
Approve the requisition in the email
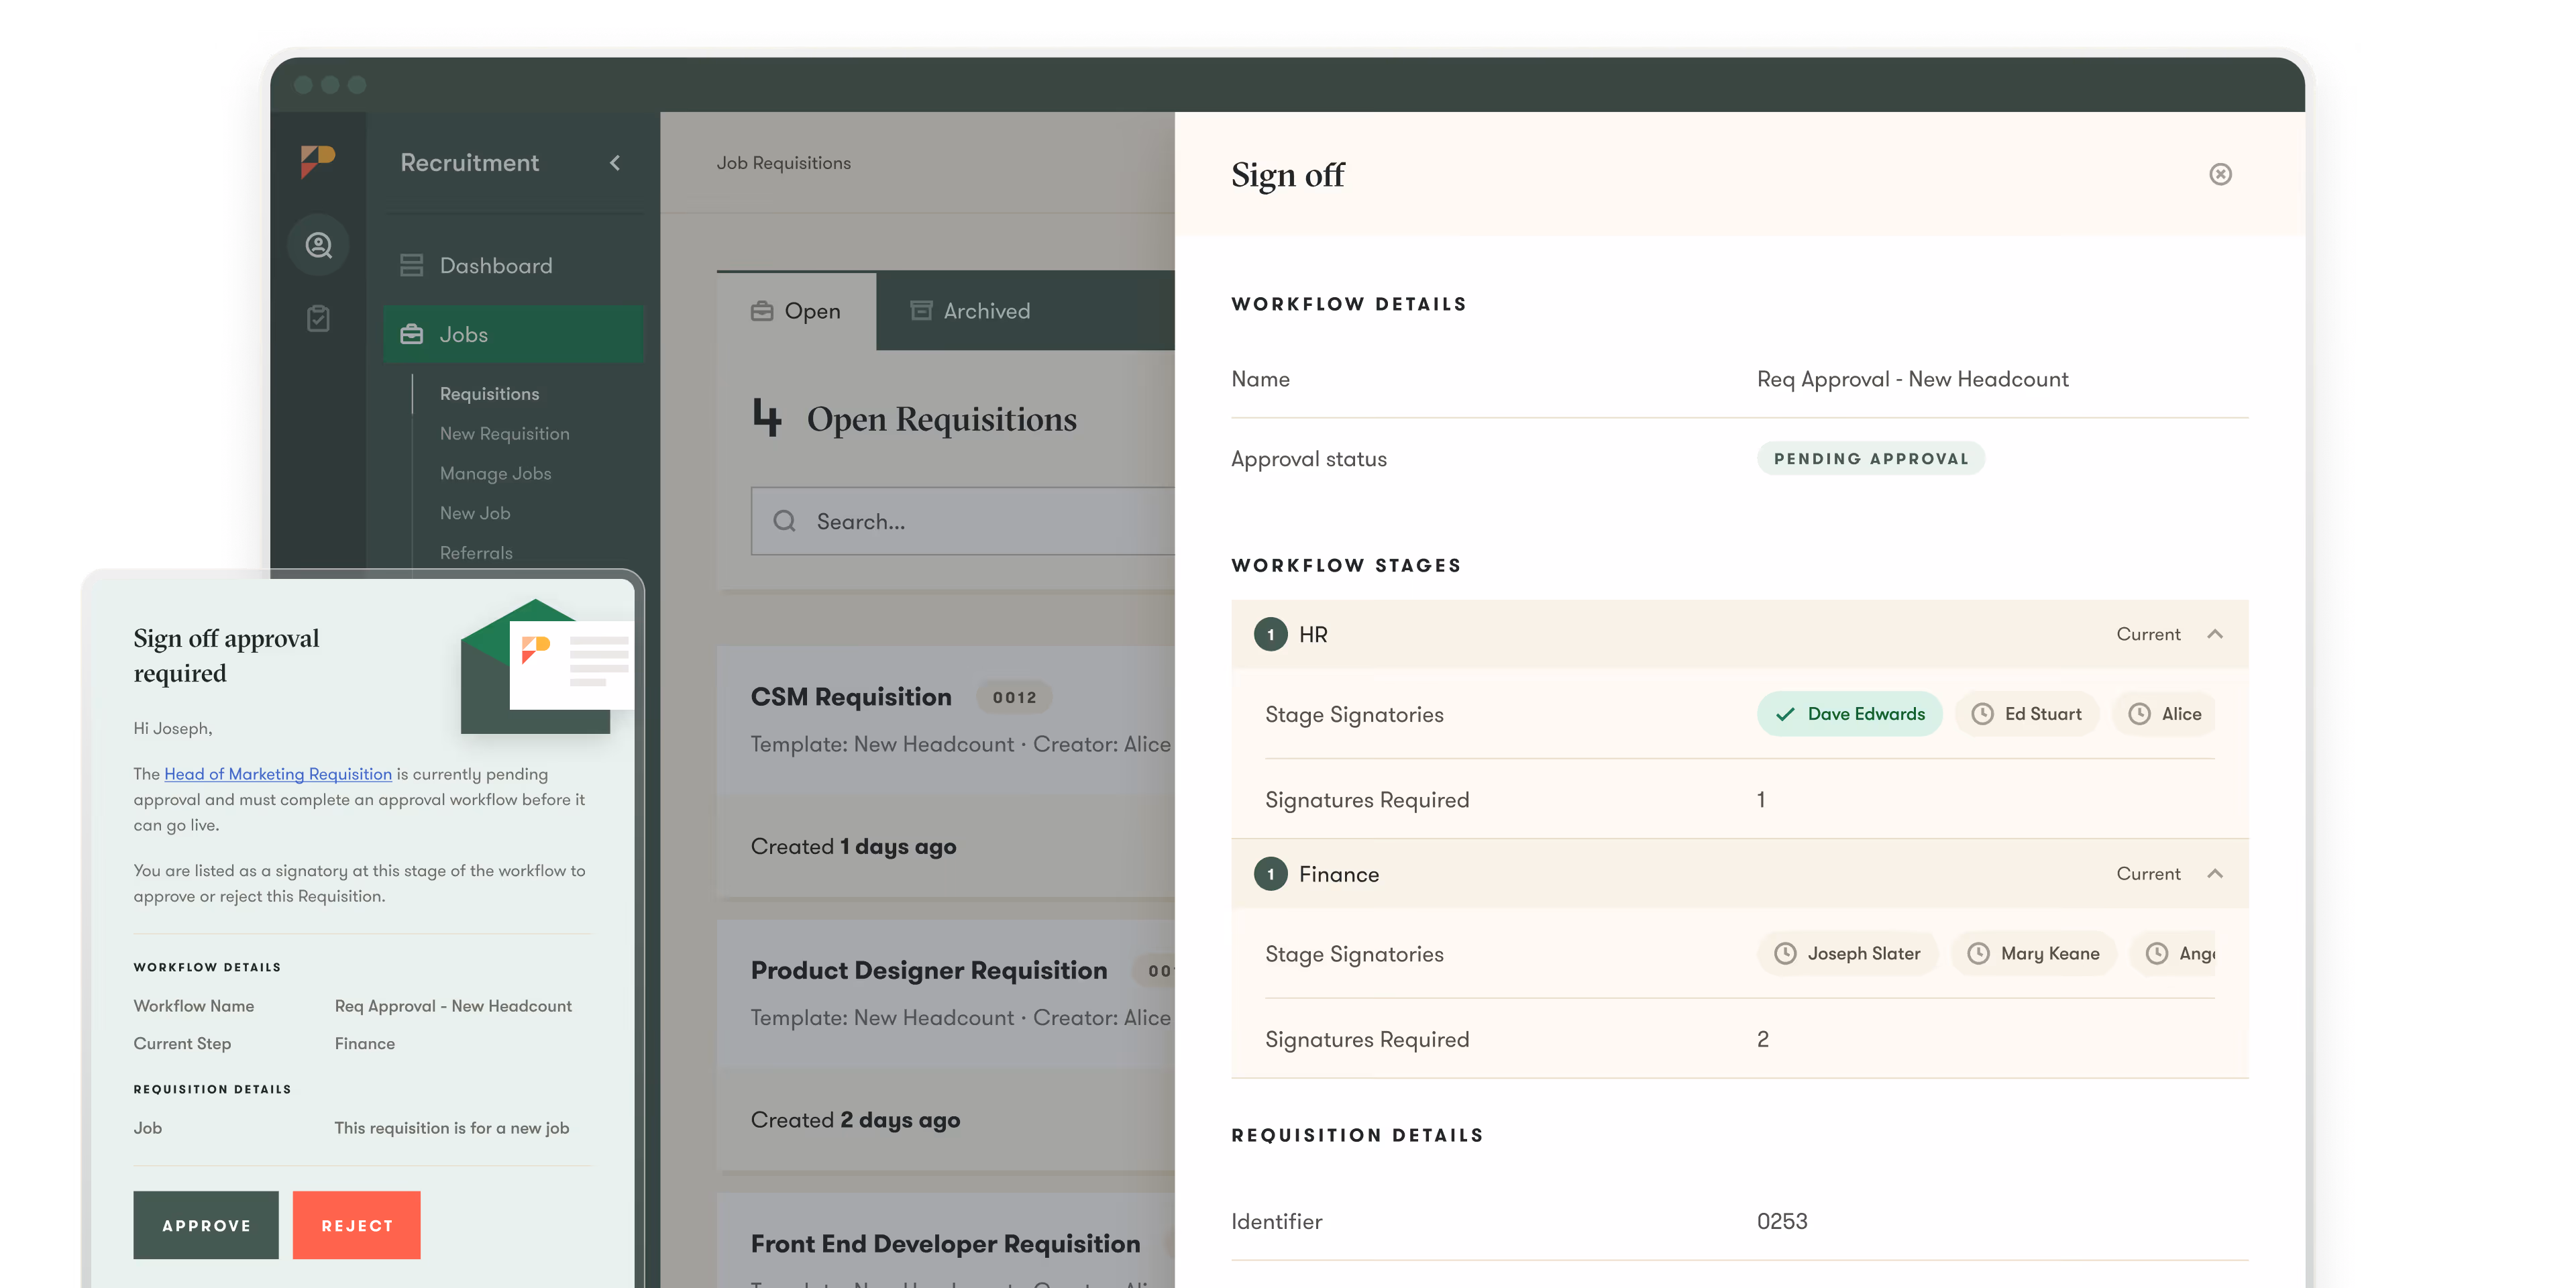(x=206, y=1225)
